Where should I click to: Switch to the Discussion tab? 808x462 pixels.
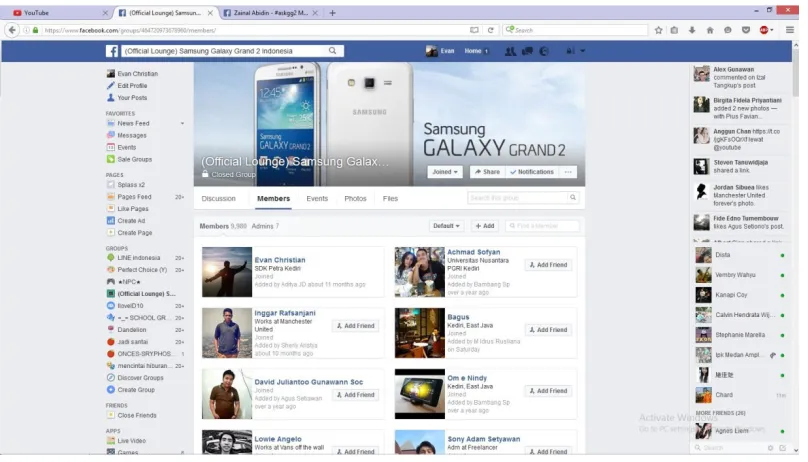click(218, 198)
